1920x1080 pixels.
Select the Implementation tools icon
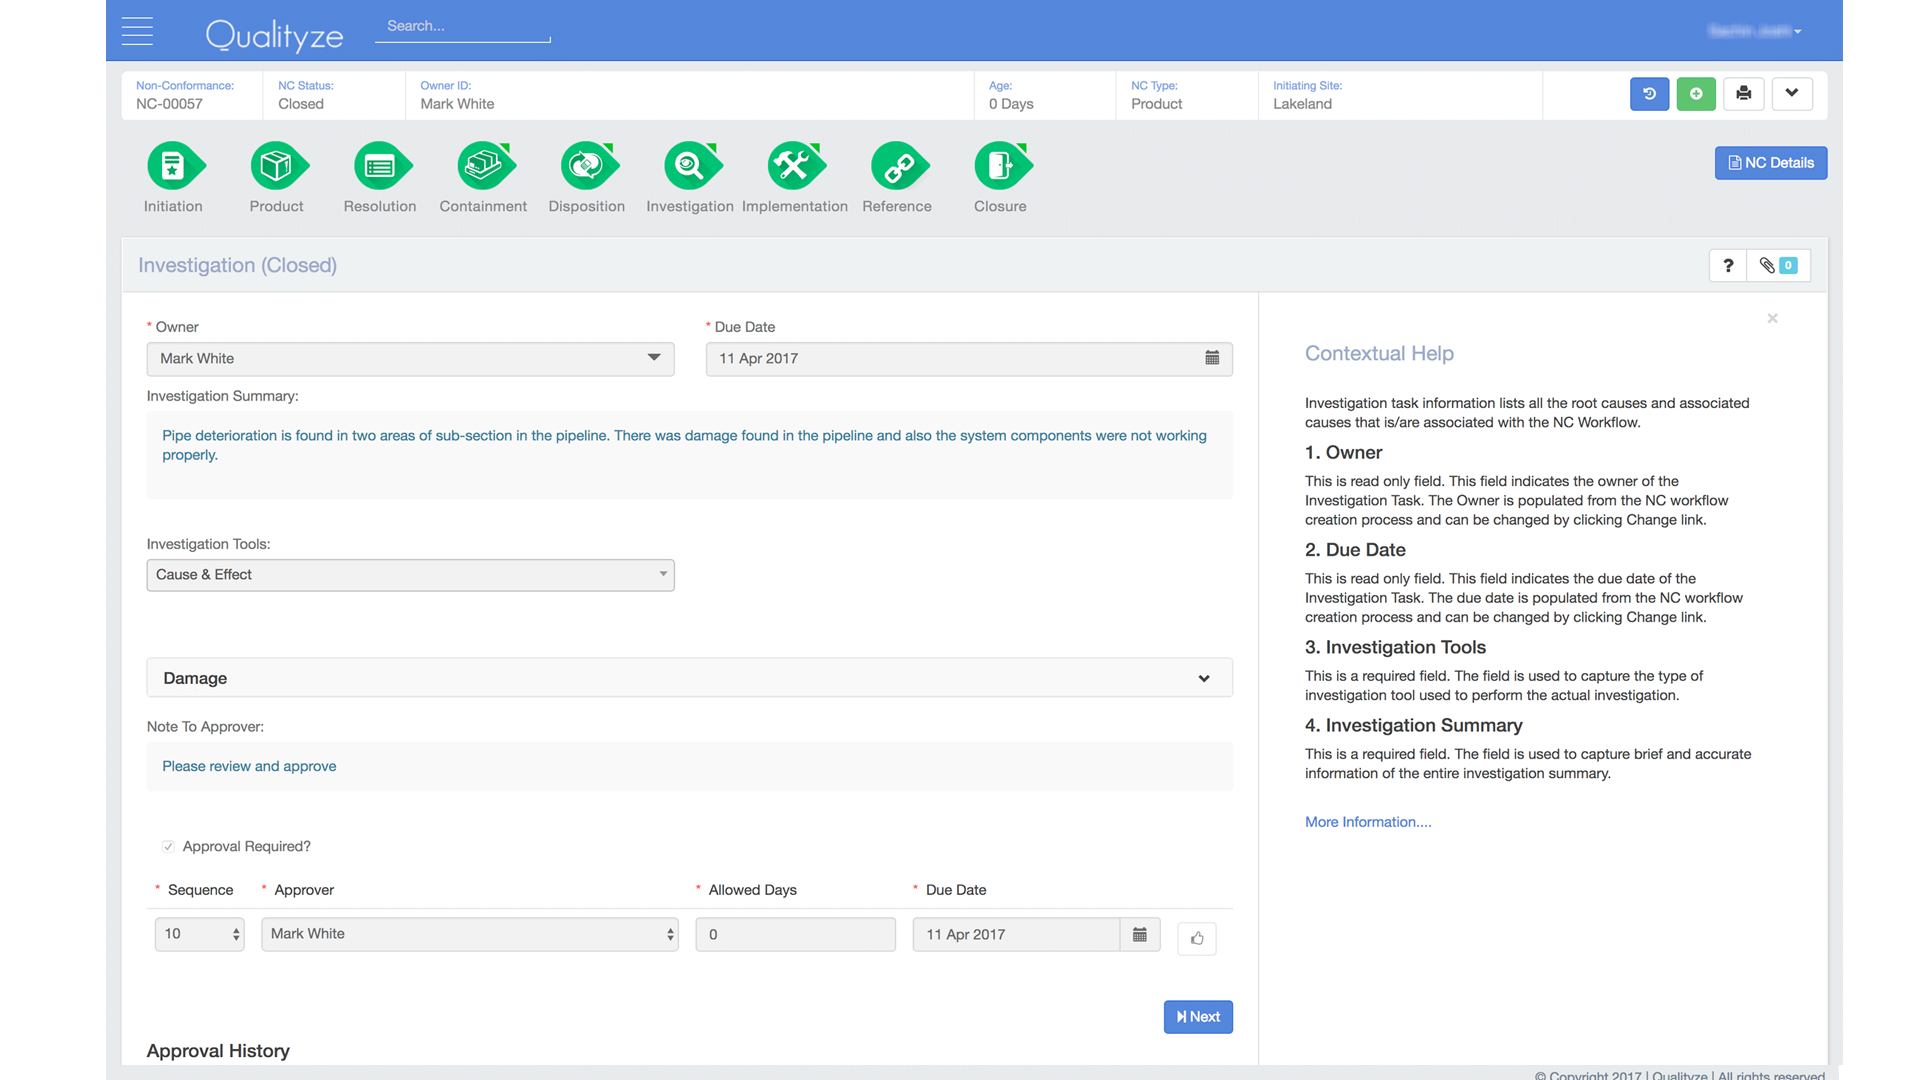click(x=794, y=166)
